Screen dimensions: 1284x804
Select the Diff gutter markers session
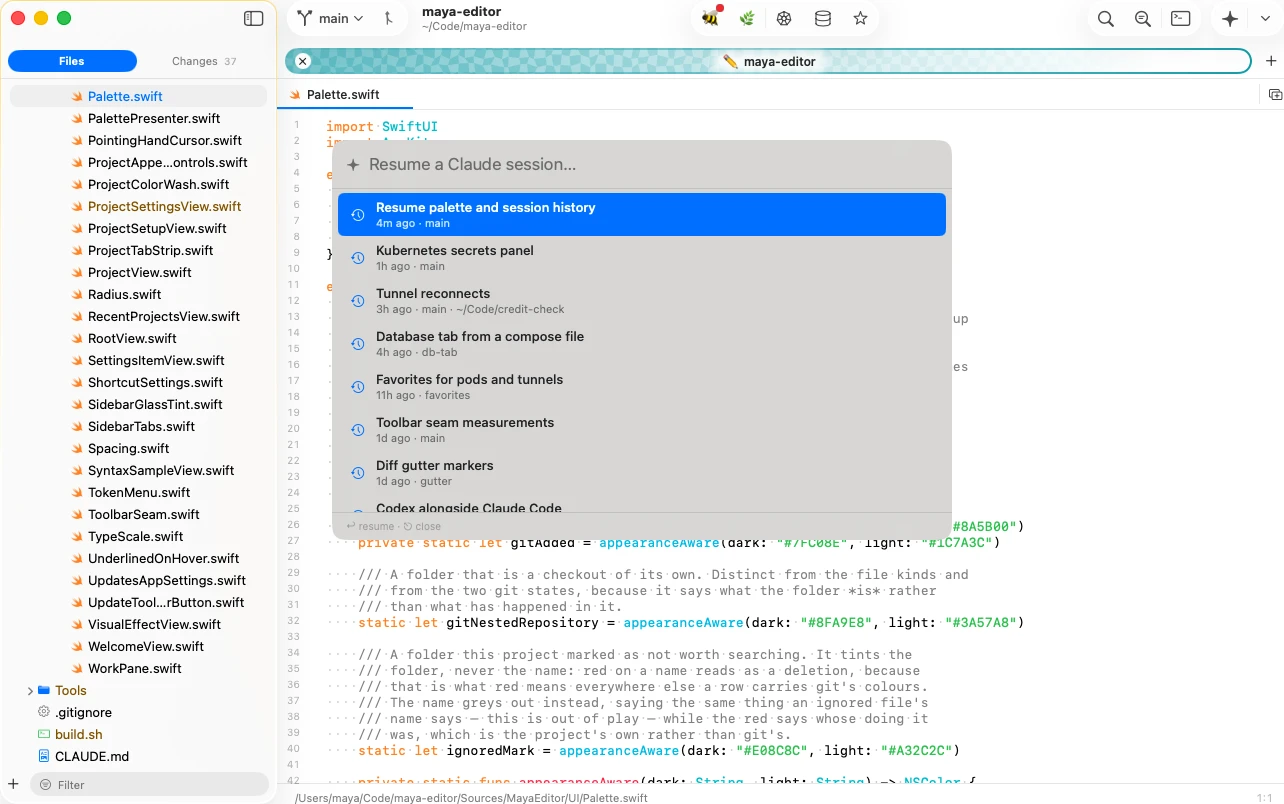tap(642, 473)
